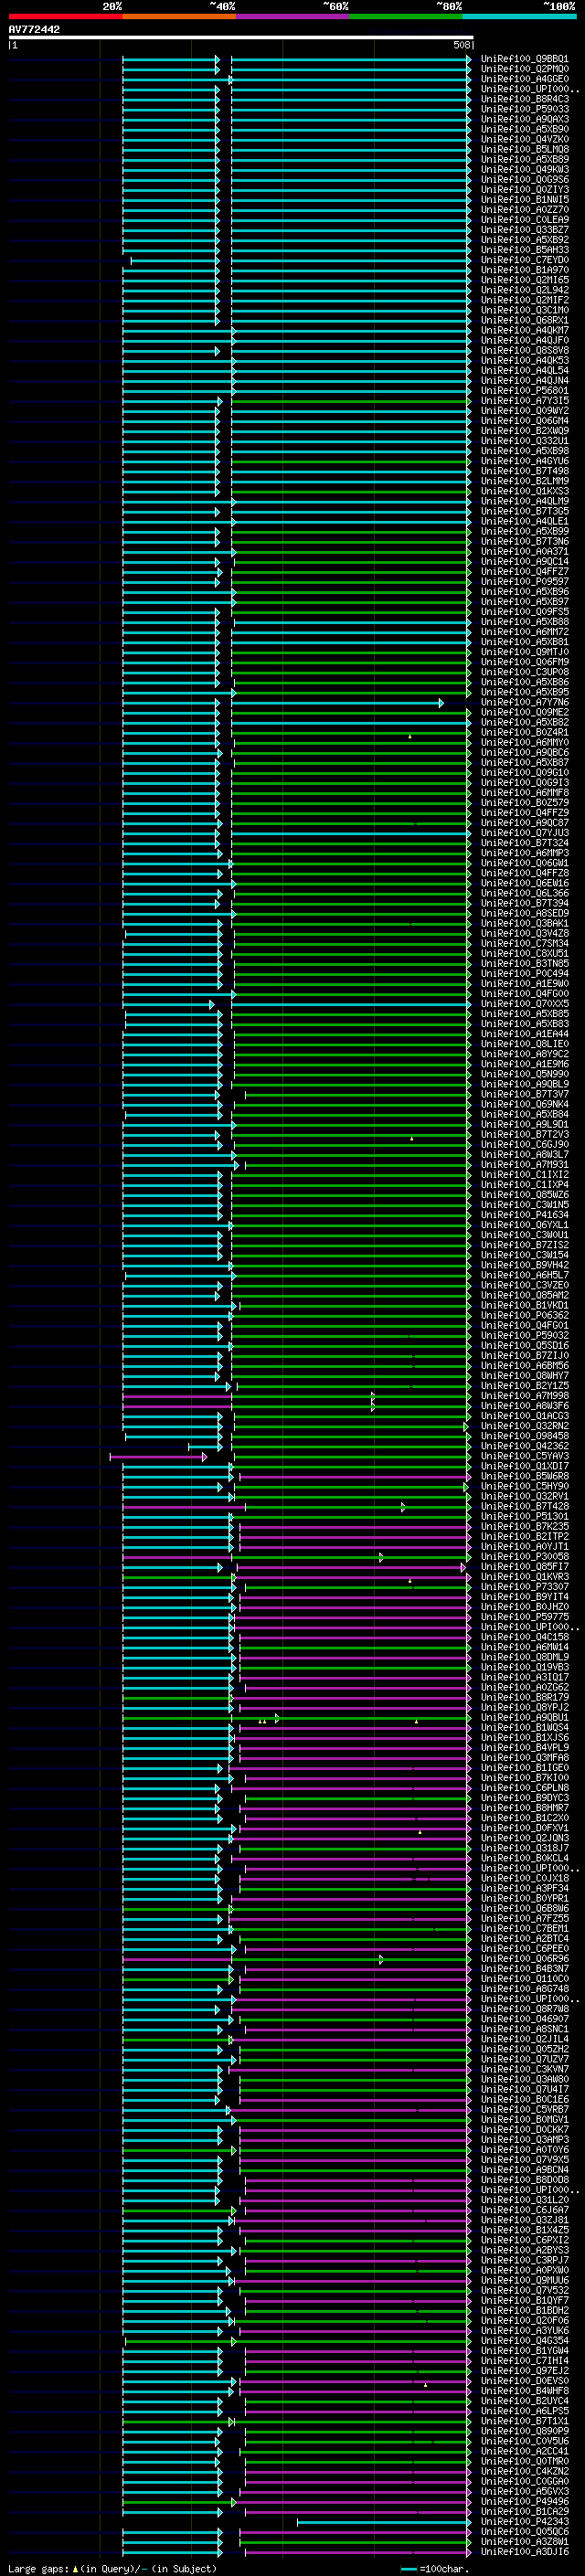Open the UniRef100_B2XWQ9 hit
Image resolution: width=585 pixels, height=2576 pixels.
pos(525,431)
